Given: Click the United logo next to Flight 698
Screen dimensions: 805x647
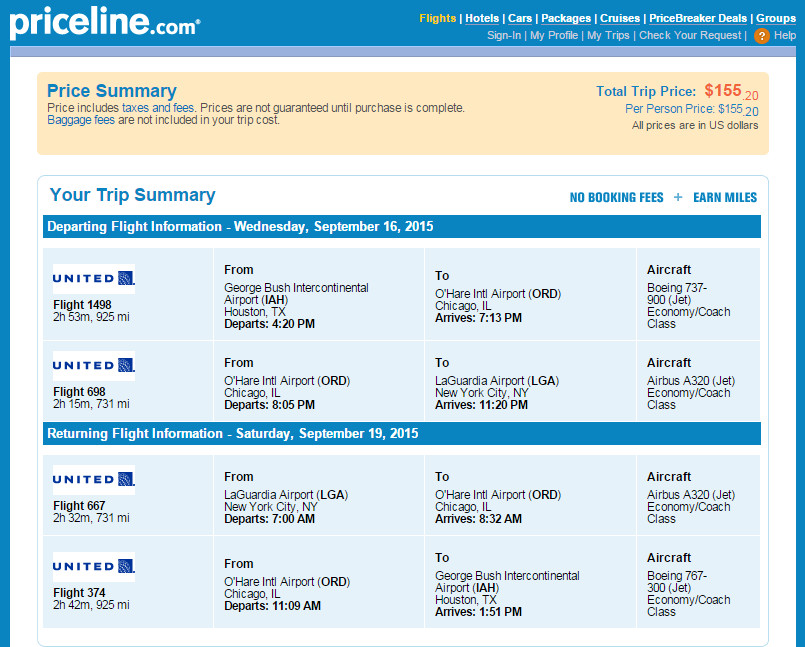Looking at the screenshot, I should [x=93, y=365].
